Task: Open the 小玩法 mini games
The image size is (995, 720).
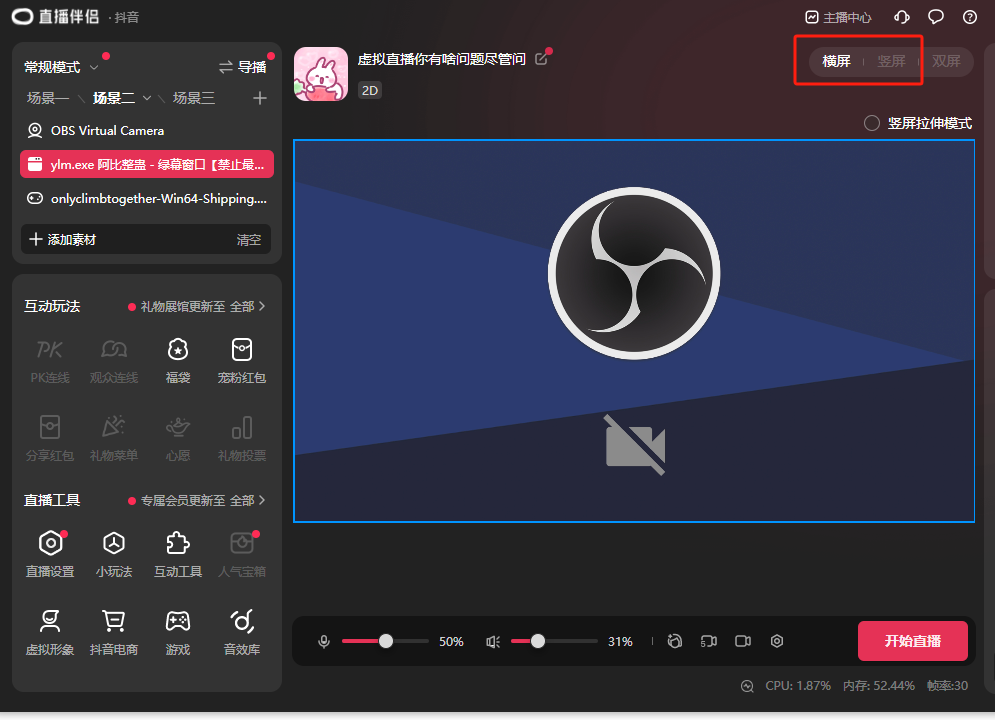Action: click(x=114, y=555)
